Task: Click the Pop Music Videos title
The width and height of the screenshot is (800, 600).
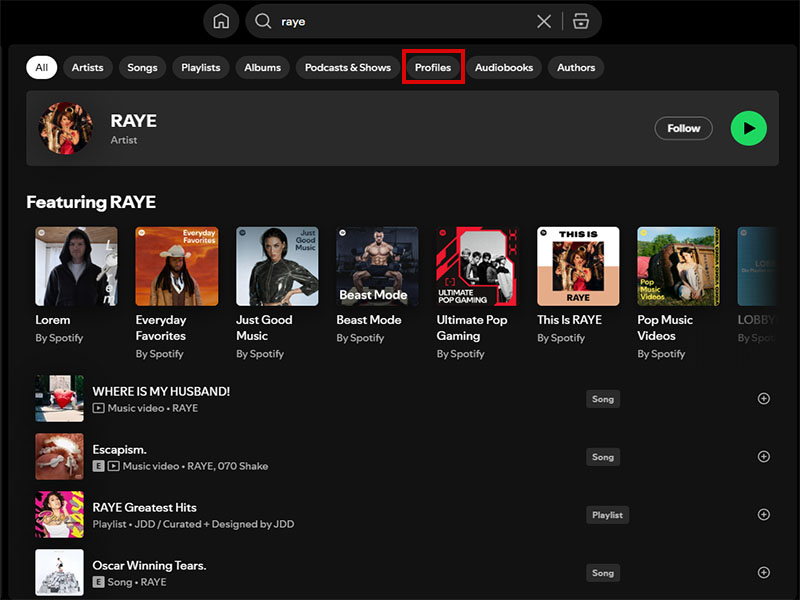Action: [665, 328]
